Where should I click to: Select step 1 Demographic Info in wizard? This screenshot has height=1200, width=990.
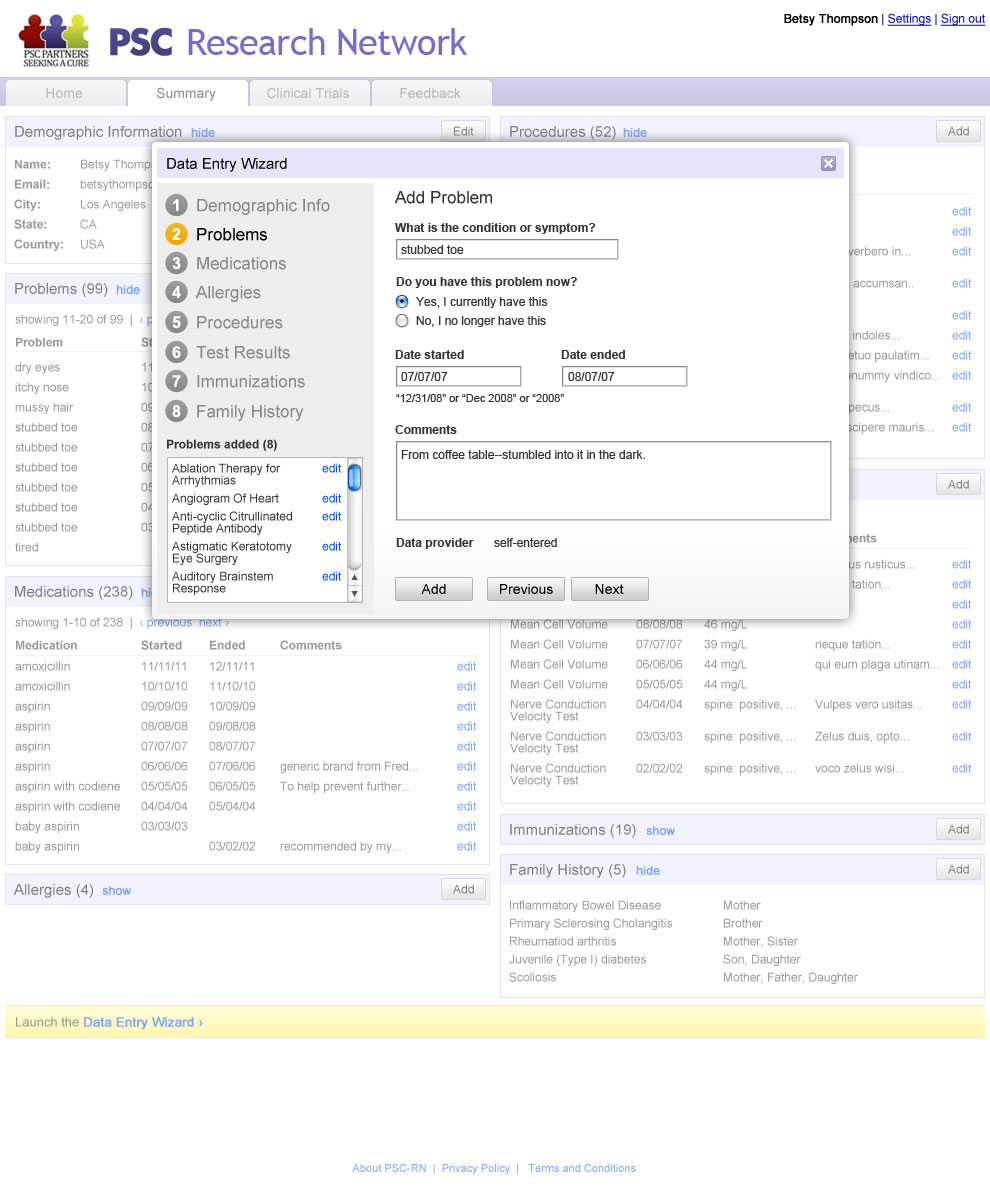262,205
